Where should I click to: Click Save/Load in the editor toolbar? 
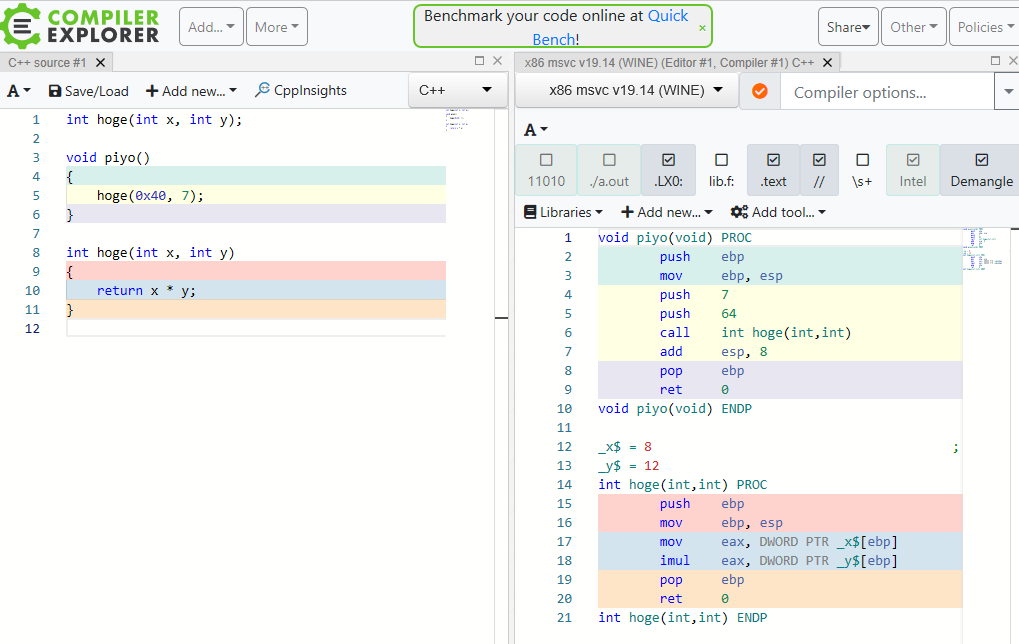[88, 90]
